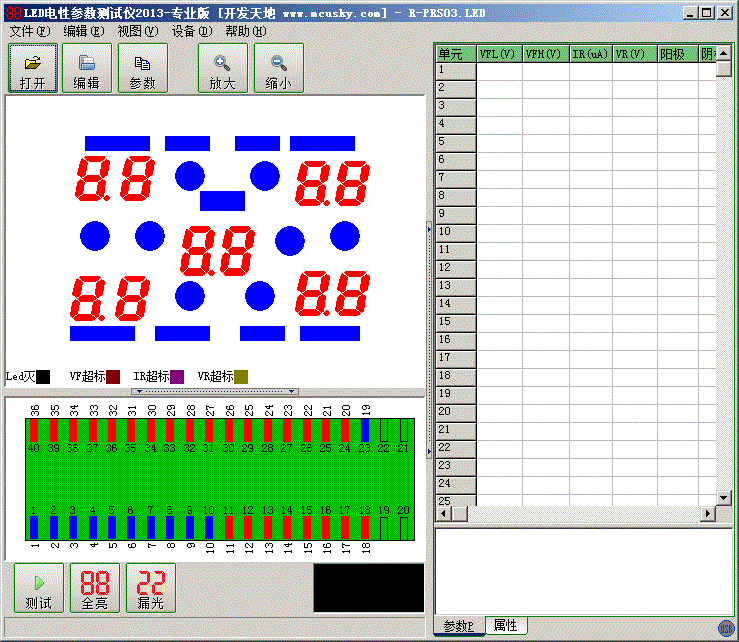This screenshot has width=739, height=642.
Task: Open the 文件 (File) menu
Action: coord(29,31)
